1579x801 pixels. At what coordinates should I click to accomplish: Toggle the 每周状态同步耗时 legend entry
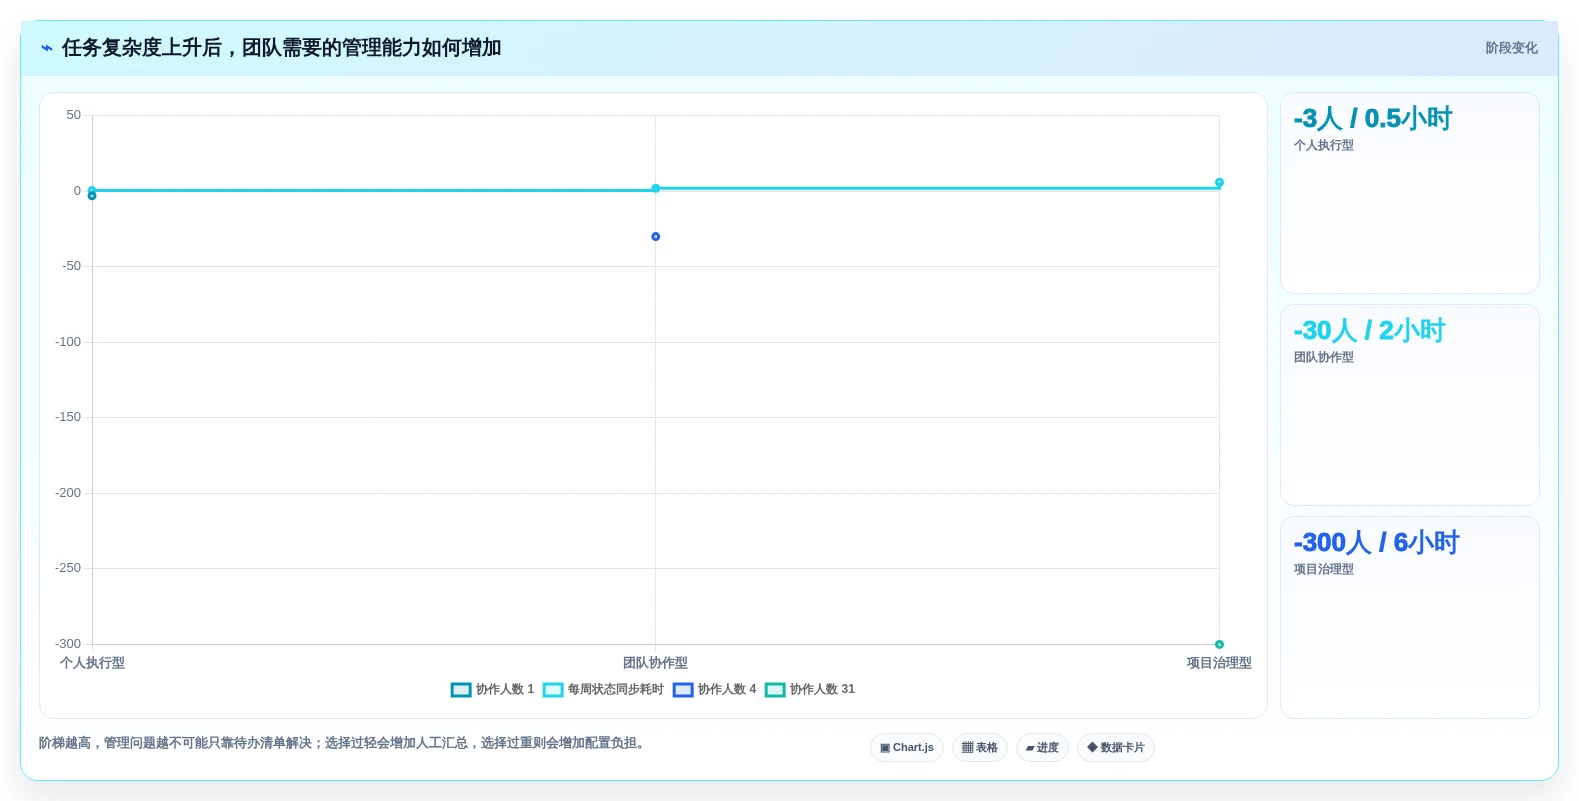tap(603, 689)
